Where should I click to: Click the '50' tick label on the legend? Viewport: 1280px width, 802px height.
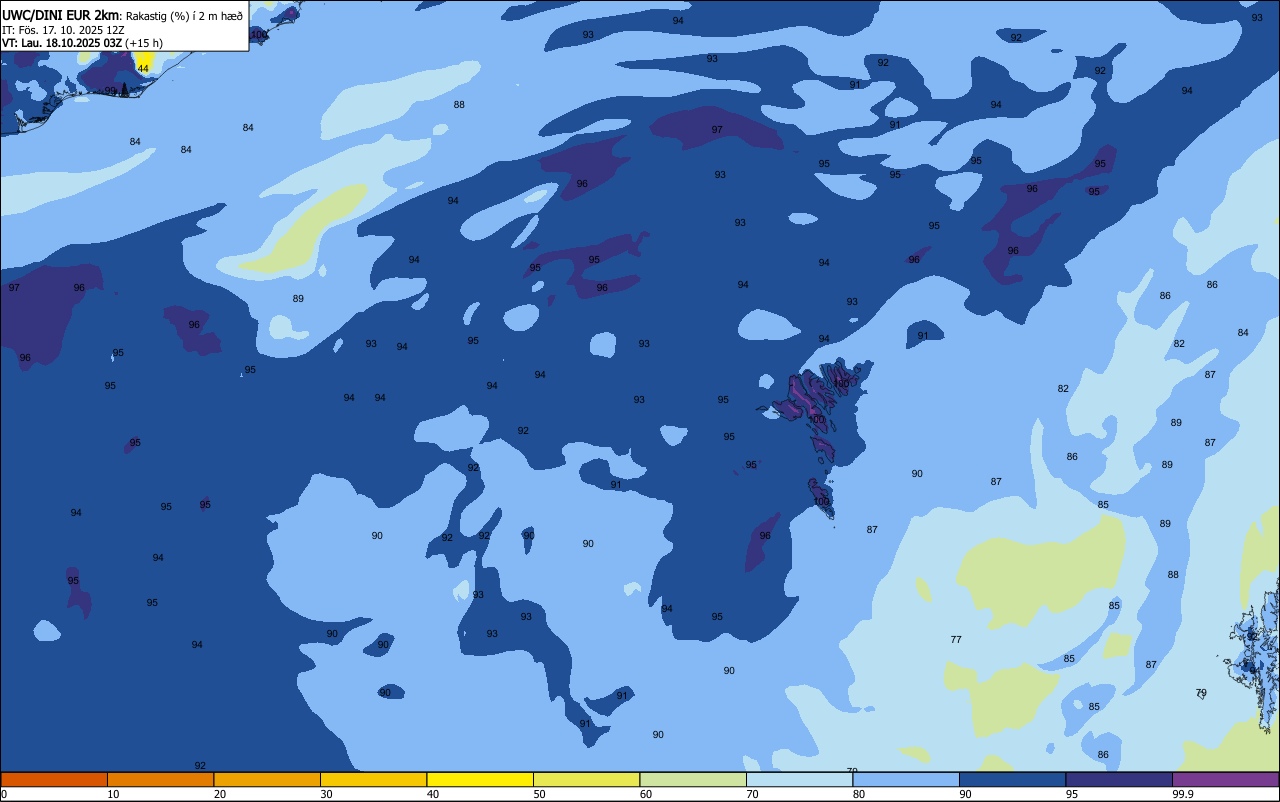pyautogui.click(x=539, y=794)
